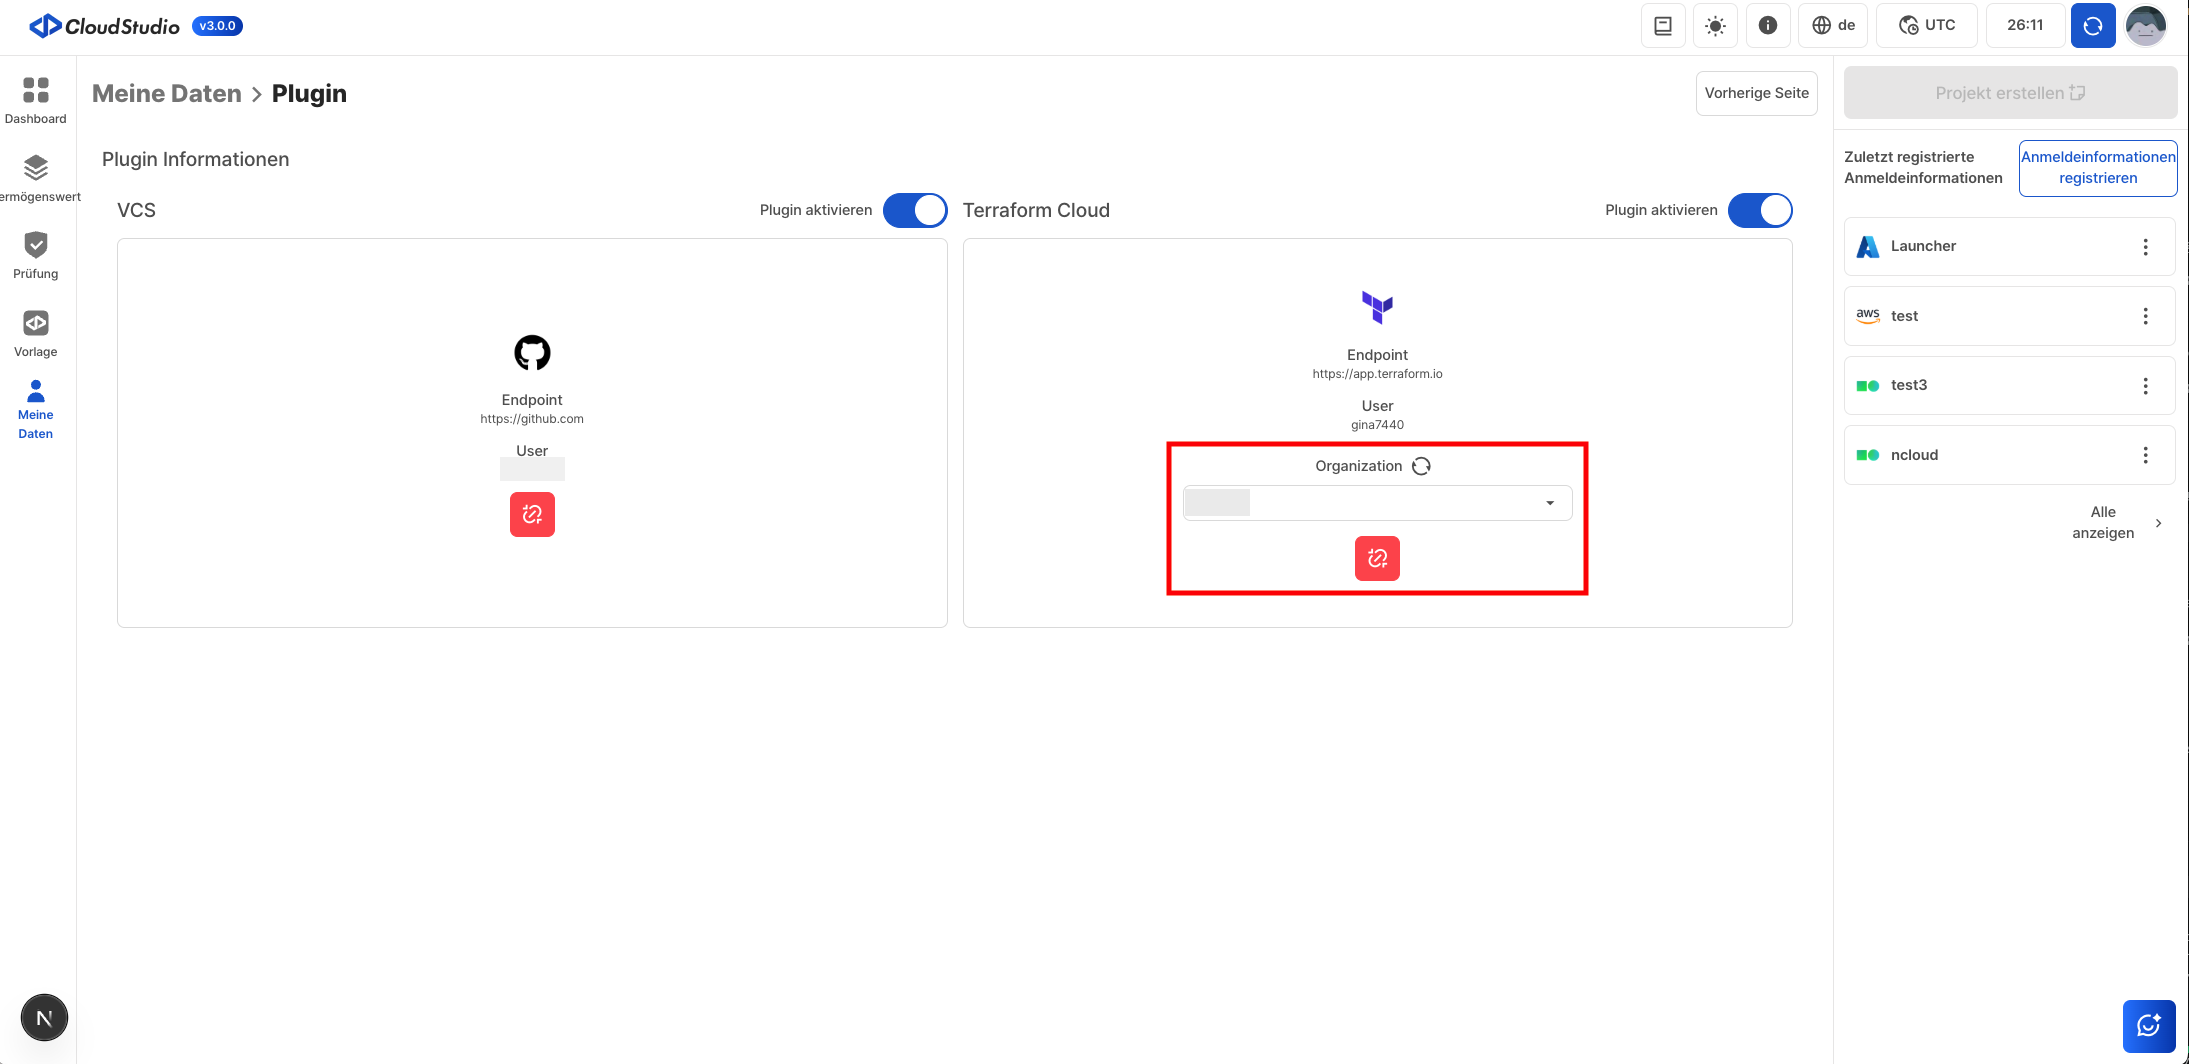The image size is (2189, 1064).
Task: Disable the VCS plugin toggle
Action: click(914, 210)
